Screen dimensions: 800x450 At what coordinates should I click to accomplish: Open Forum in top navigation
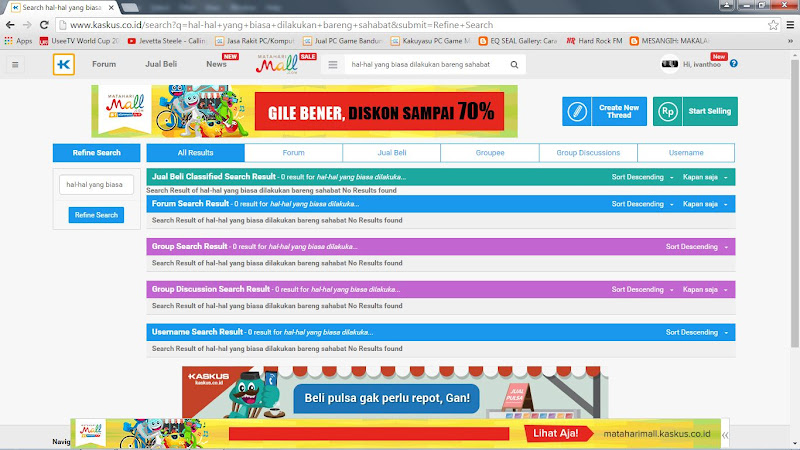104,64
